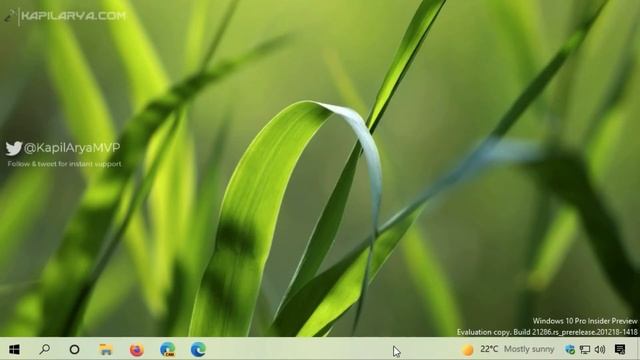Image resolution: width=640 pixels, height=360 pixels.
Task: Open Microsoft Edge Canary from taskbar
Action: (168, 350)
